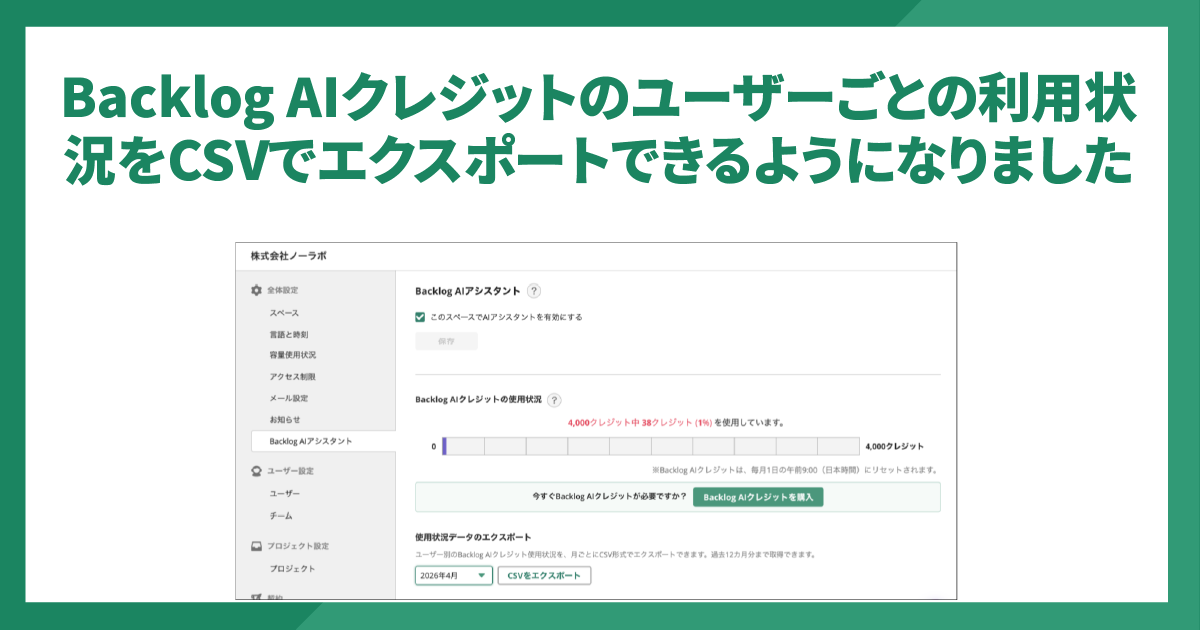Open 容量使用状況 in sidebar
Viewport: 1200px width, 630px height.
pos(293,355)
